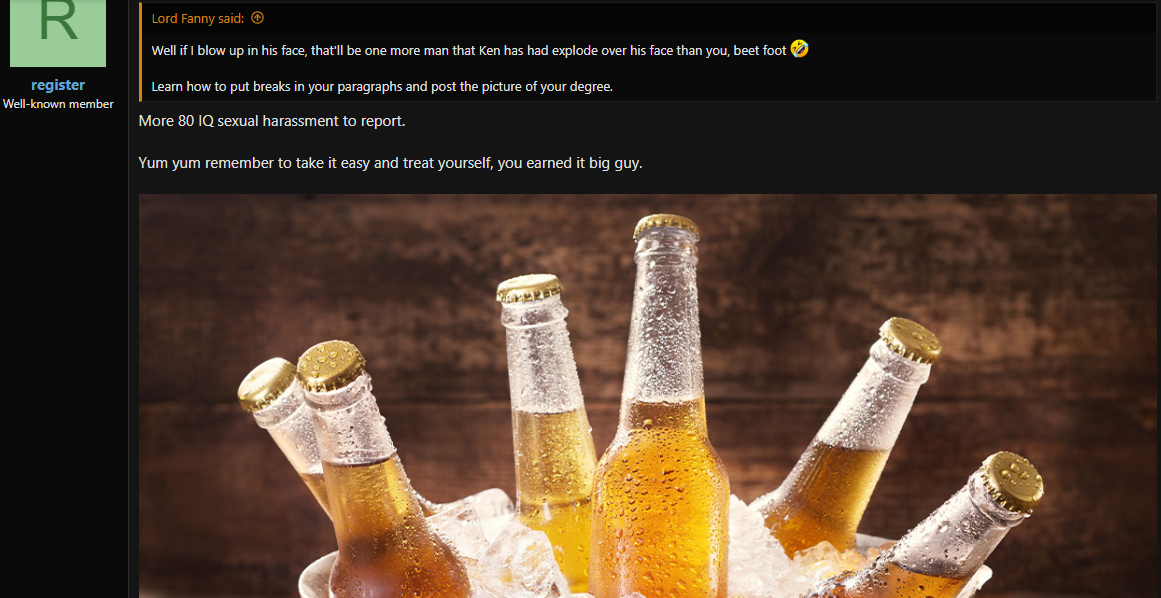Viewport: 1161px width, 598px height.
Task: Click the "Yum yum remember to take it easy" line
Action: tap(390, 163)
